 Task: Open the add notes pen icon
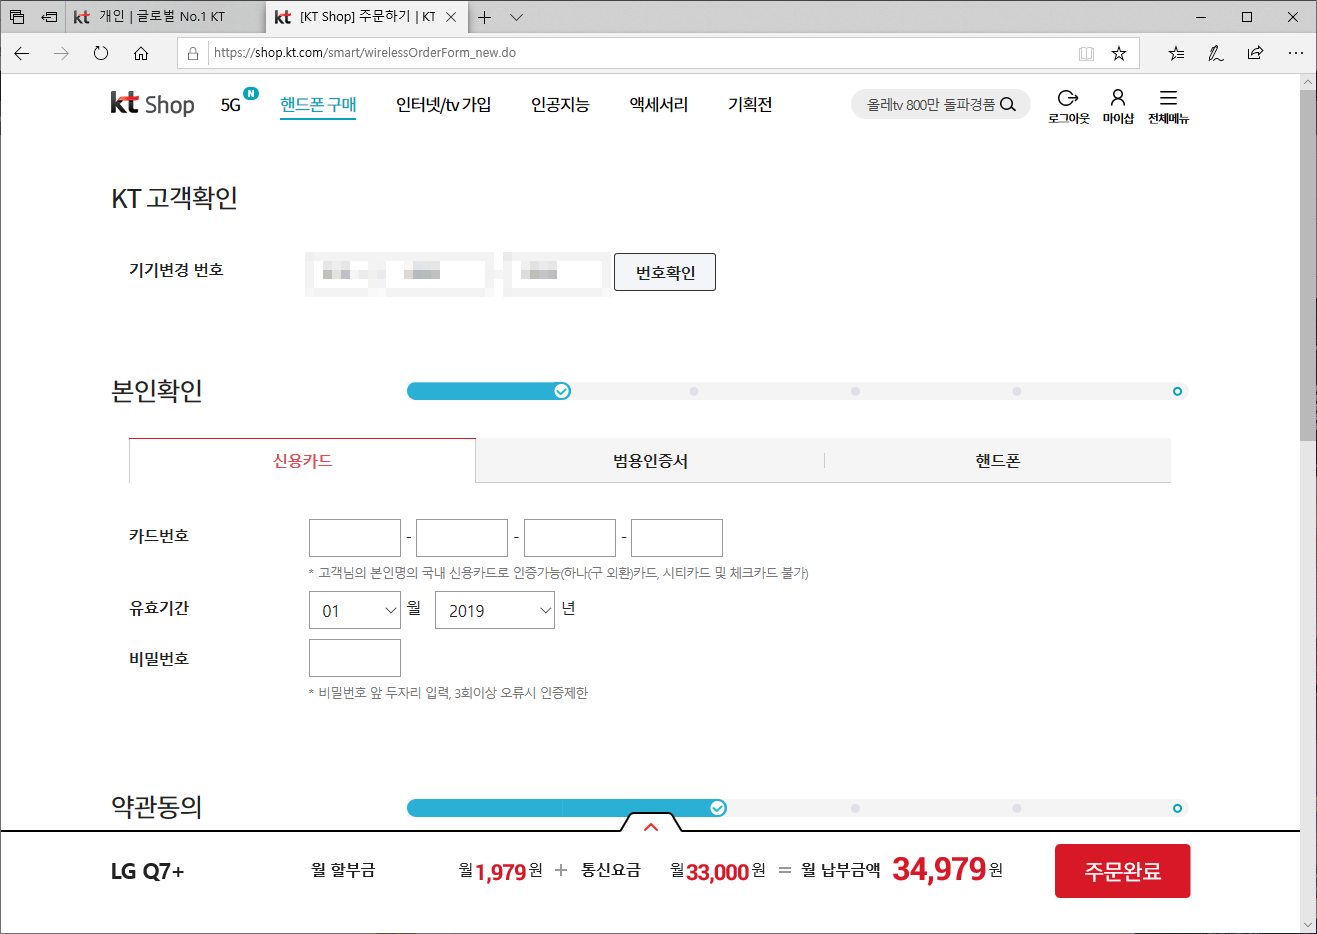[1216, 53]
